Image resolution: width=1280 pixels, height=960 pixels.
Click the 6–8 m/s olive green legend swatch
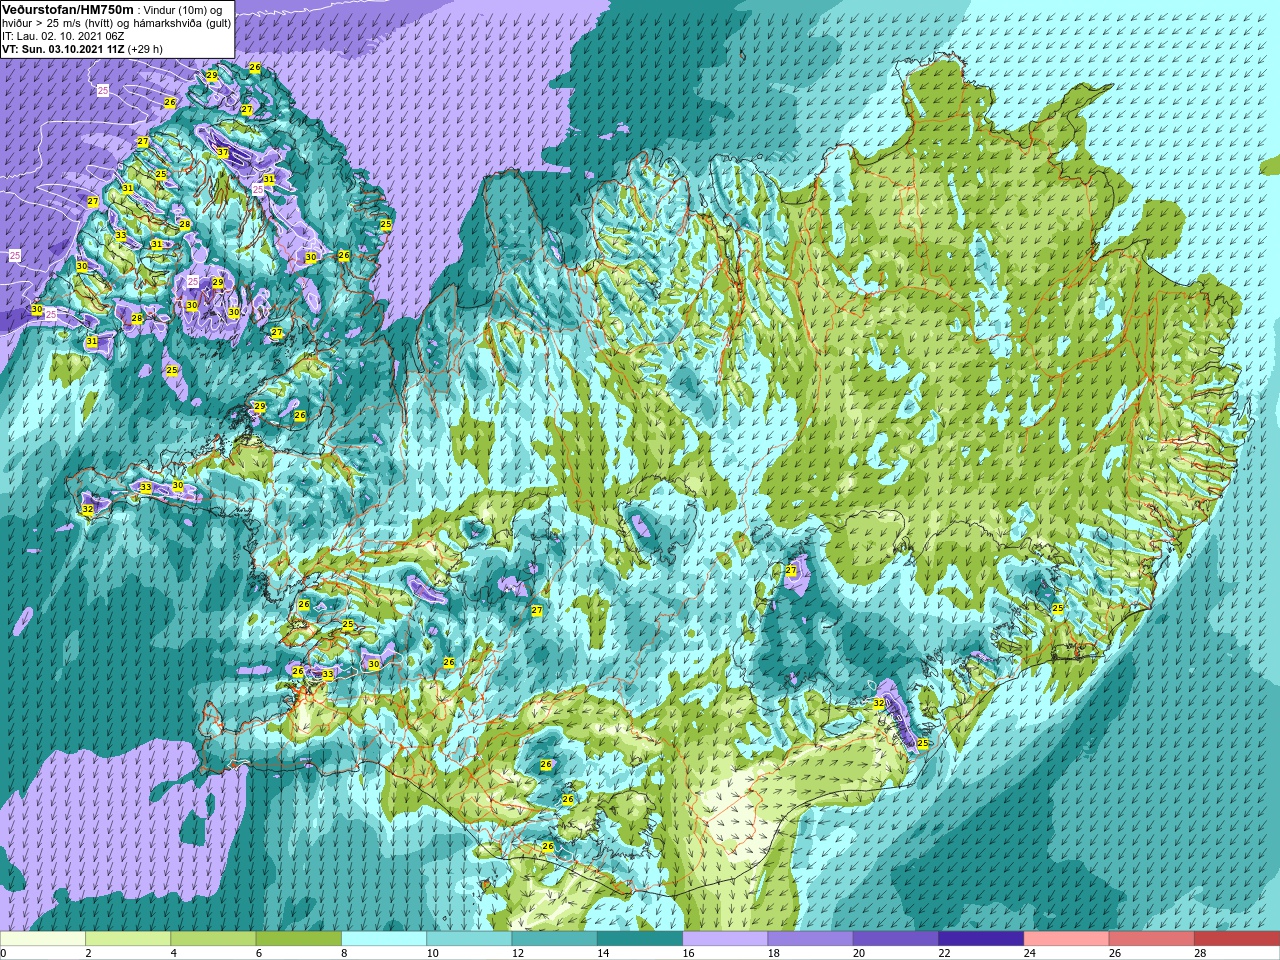[x=298, y=939]
